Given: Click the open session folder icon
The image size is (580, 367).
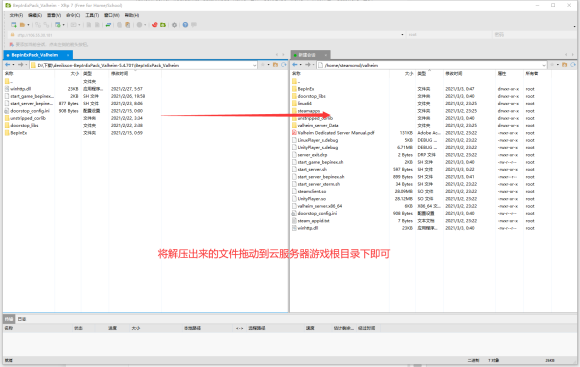Looking at the screenshot, I should click(x=23, y=25).
